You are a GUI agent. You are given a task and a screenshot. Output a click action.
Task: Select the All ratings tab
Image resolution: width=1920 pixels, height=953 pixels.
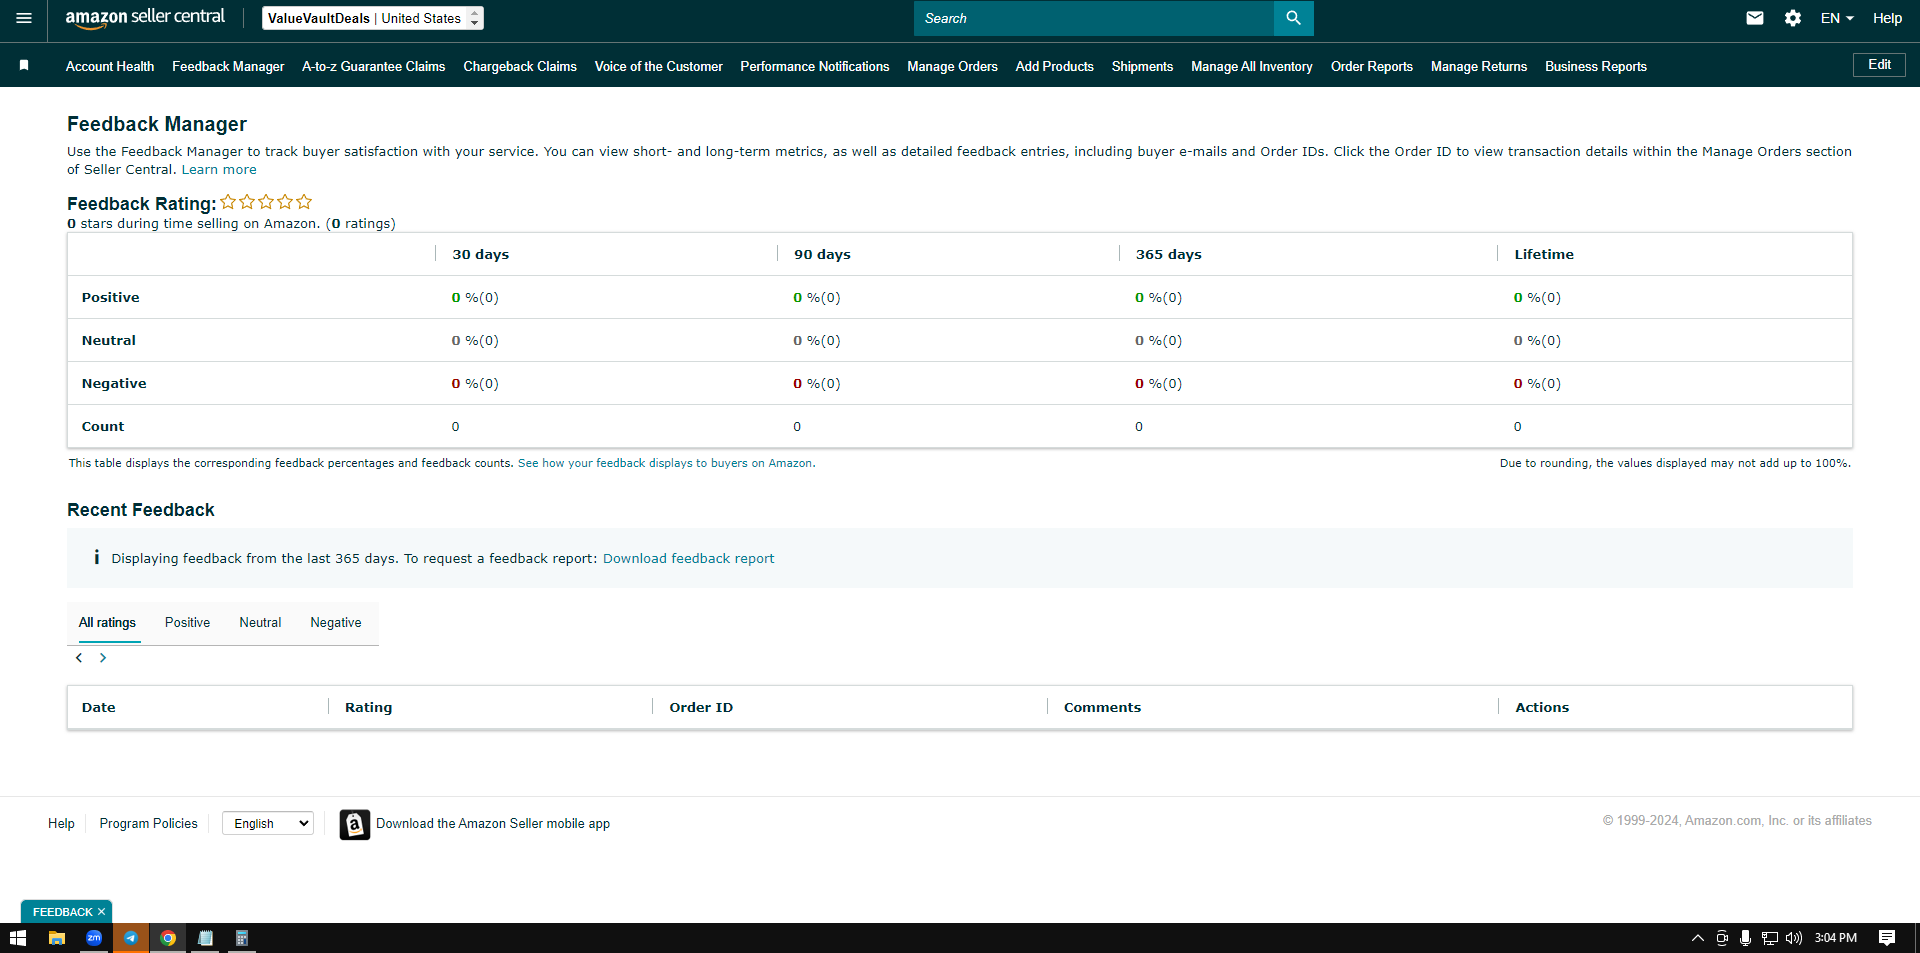click(107, 622)
